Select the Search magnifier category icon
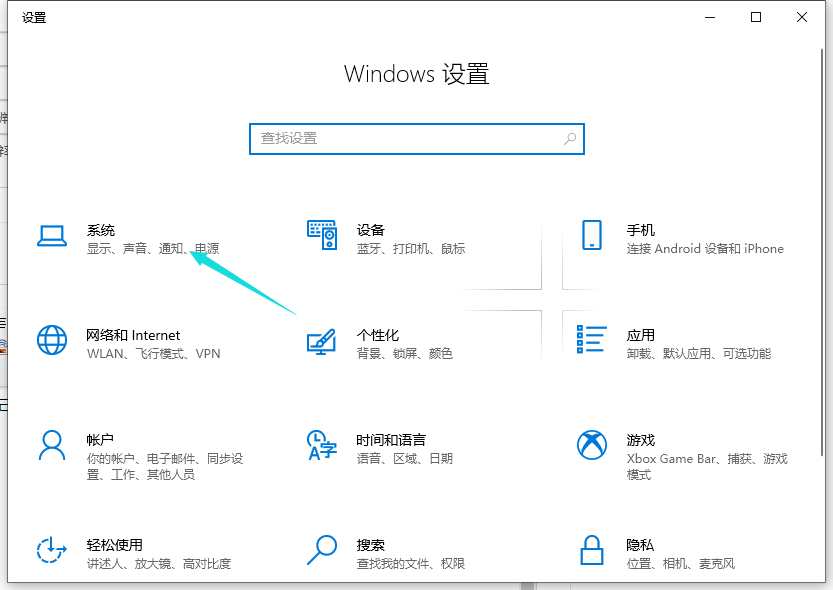The image size is (833, 590). (x=321, y=550)
